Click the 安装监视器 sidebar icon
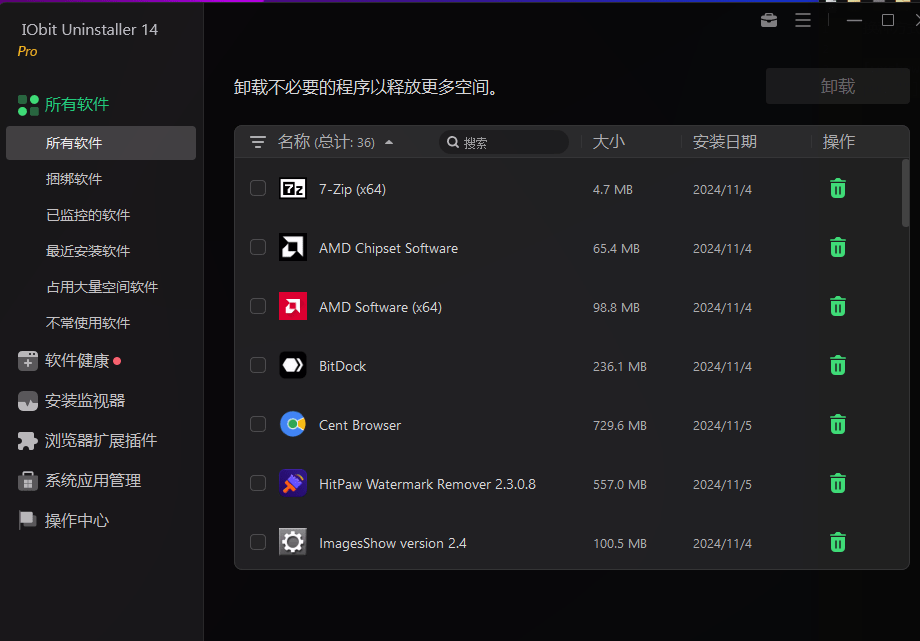Screen dimensions: 920x641 28,401
